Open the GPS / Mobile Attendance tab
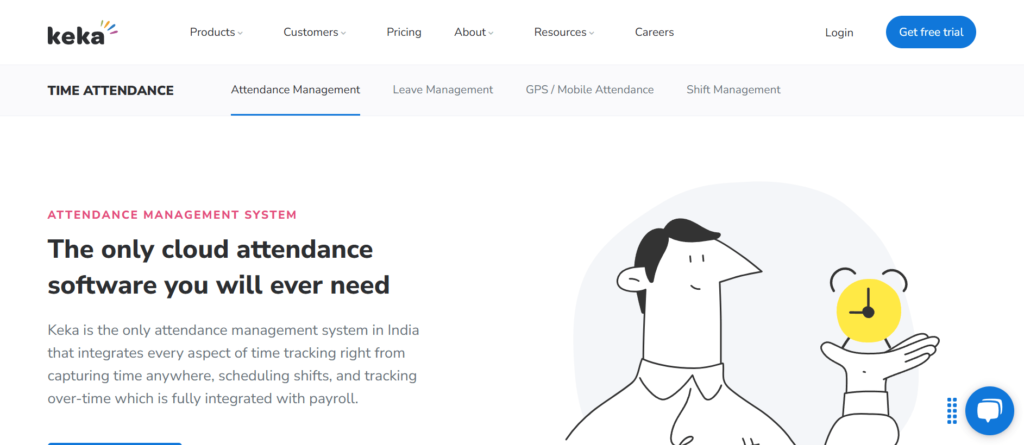 pyautogui.click(x=590, y=90)
